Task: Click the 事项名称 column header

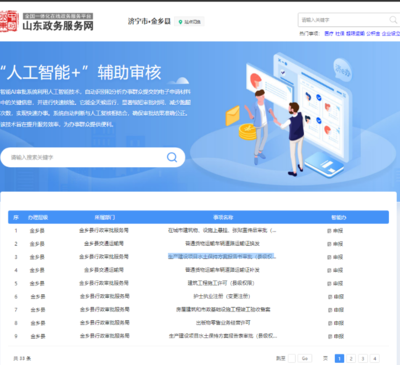Action: click(223, 217)
